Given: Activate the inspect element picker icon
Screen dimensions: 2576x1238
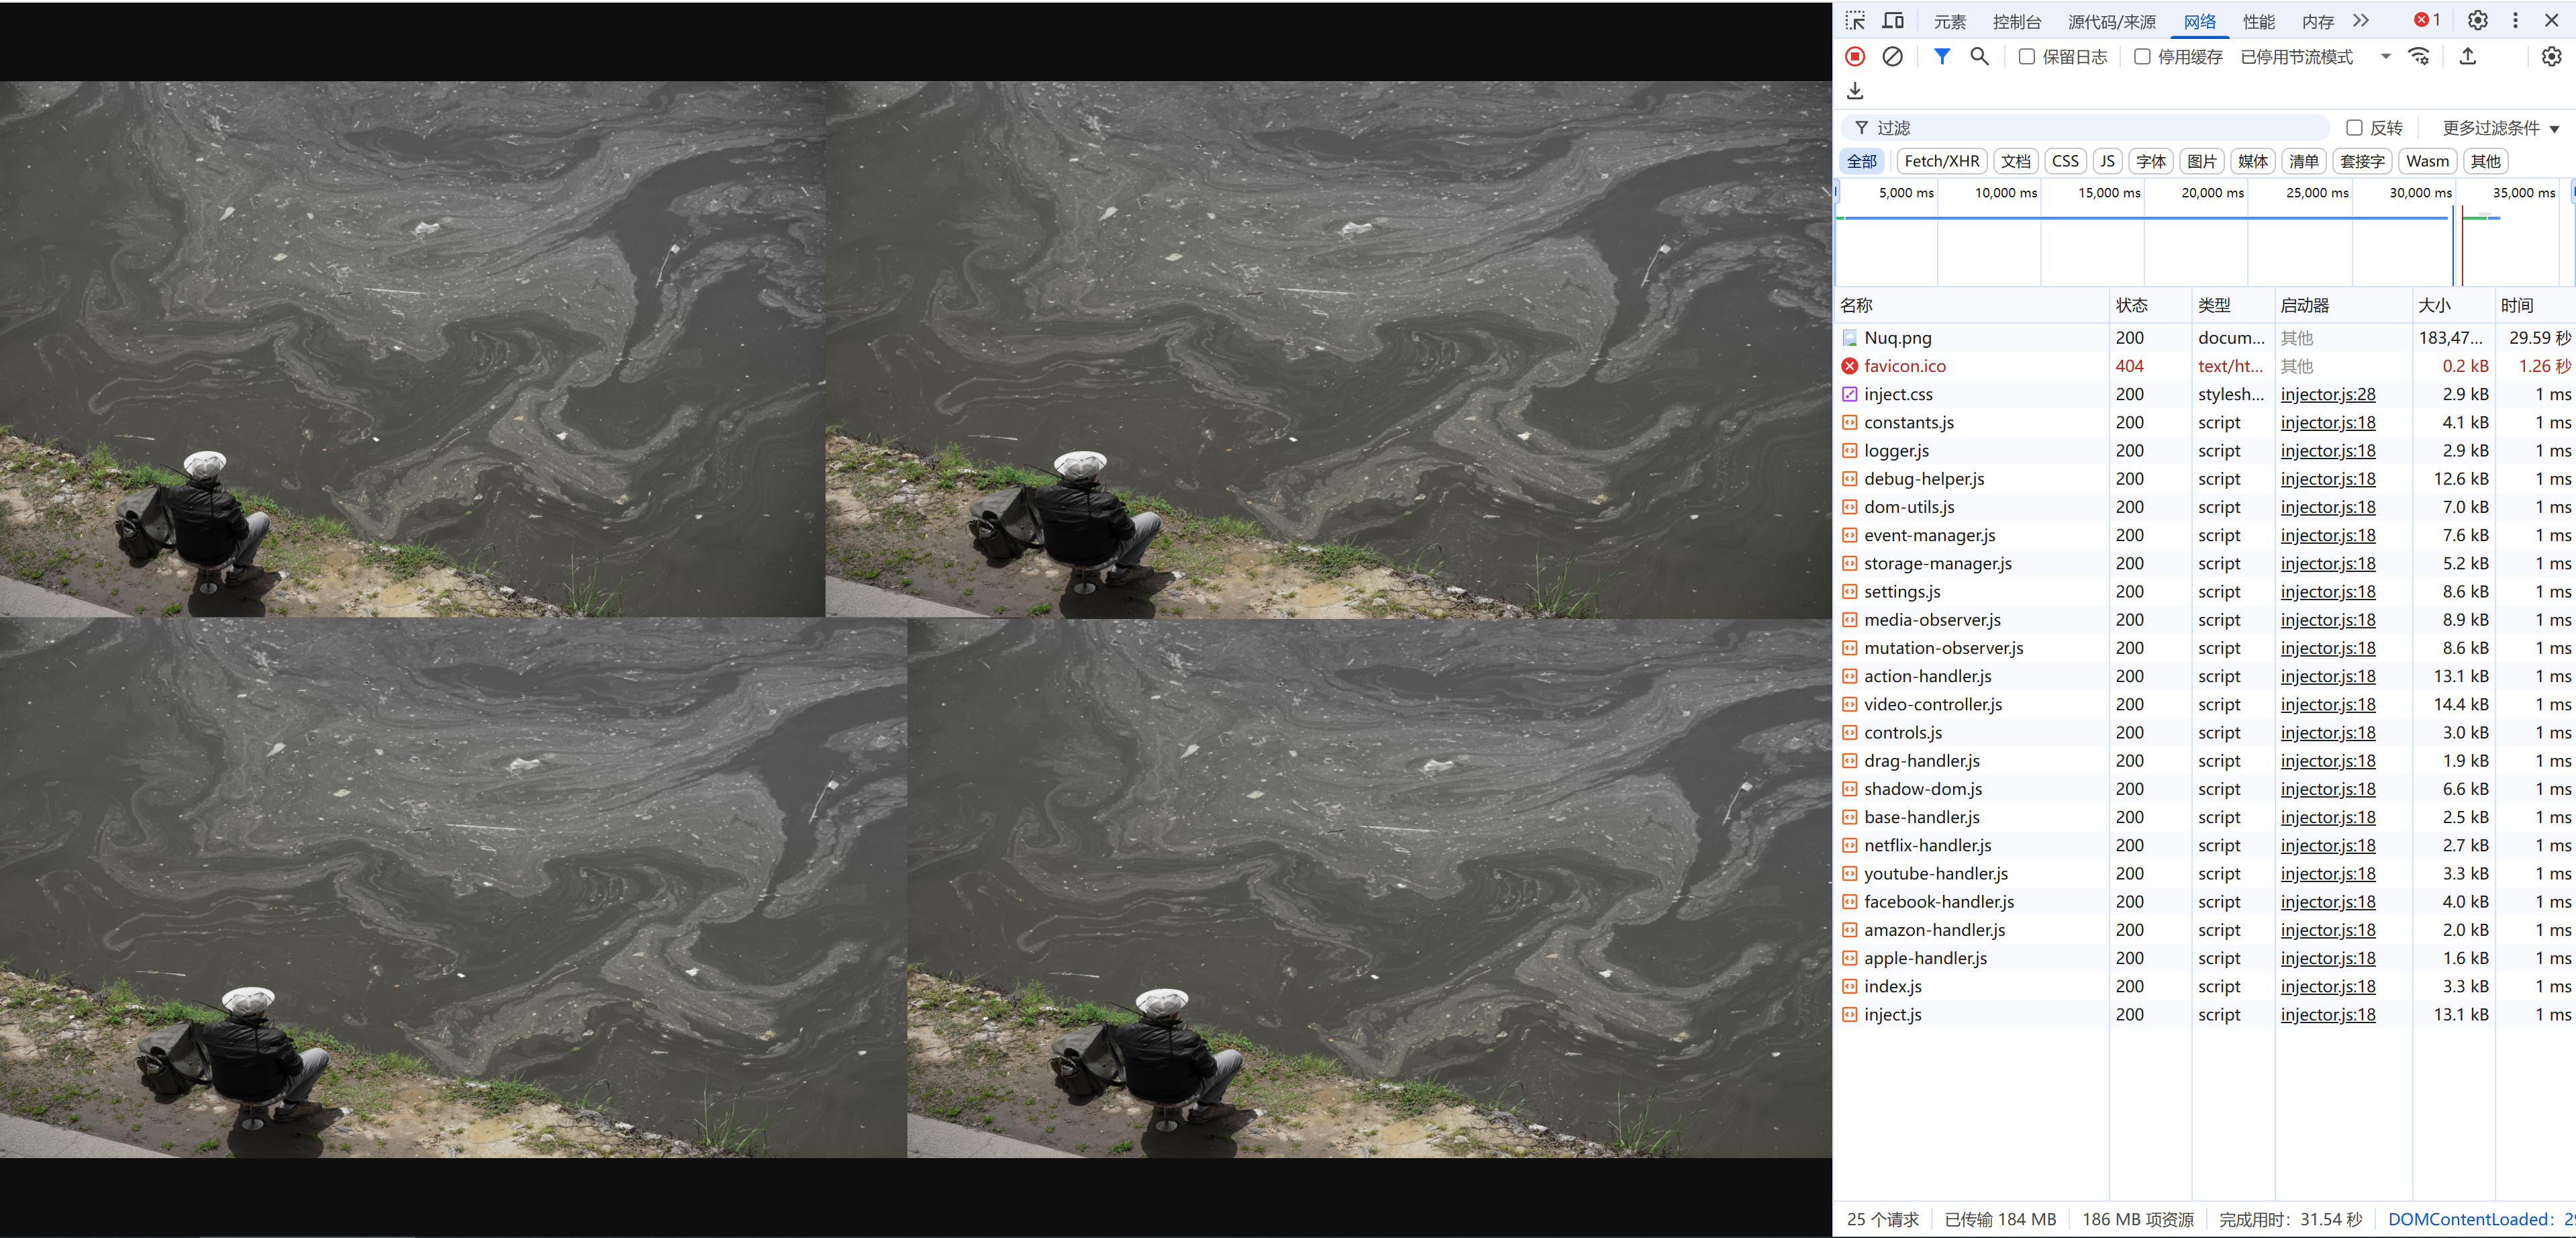Looking at the screenshot, I should pyautogui.click(x=1855, y=21).
